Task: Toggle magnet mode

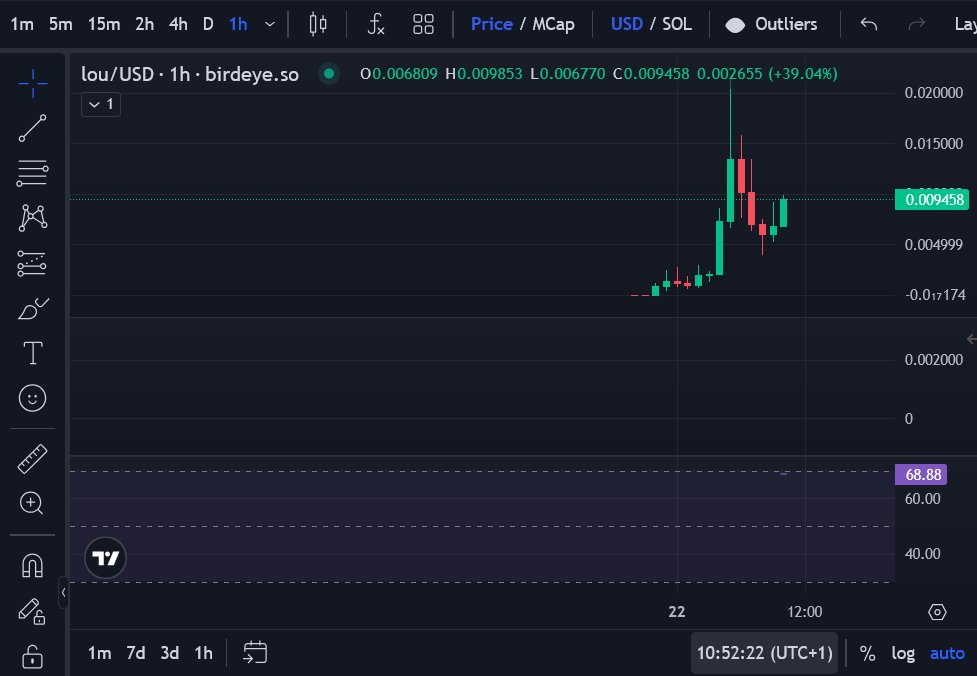Action: (x=32, y=566)
